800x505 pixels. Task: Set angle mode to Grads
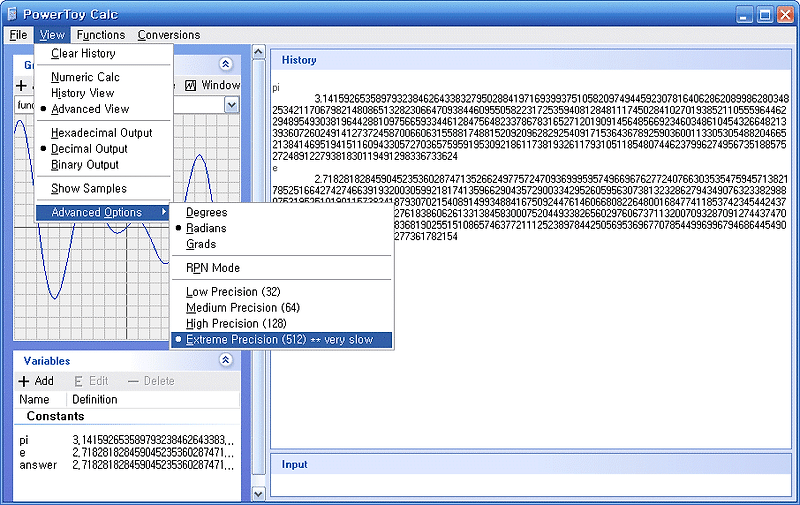pos(282,244)
